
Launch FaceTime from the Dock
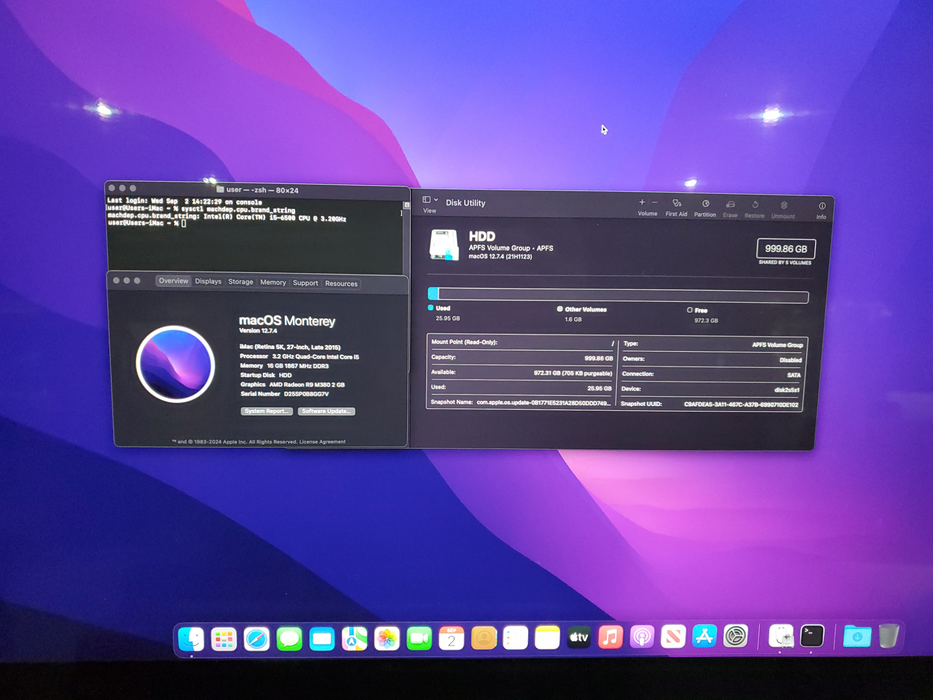point(419,639)
